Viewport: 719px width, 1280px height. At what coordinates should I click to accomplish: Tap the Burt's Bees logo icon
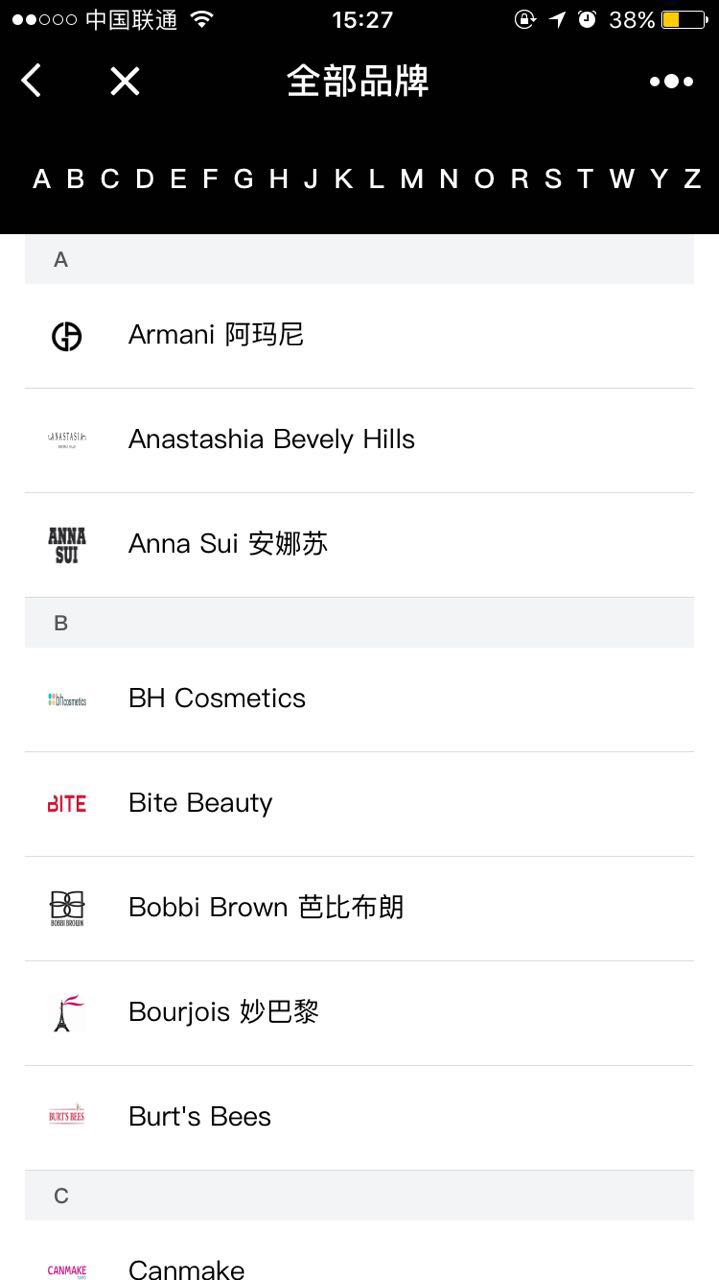(67, 1117)
